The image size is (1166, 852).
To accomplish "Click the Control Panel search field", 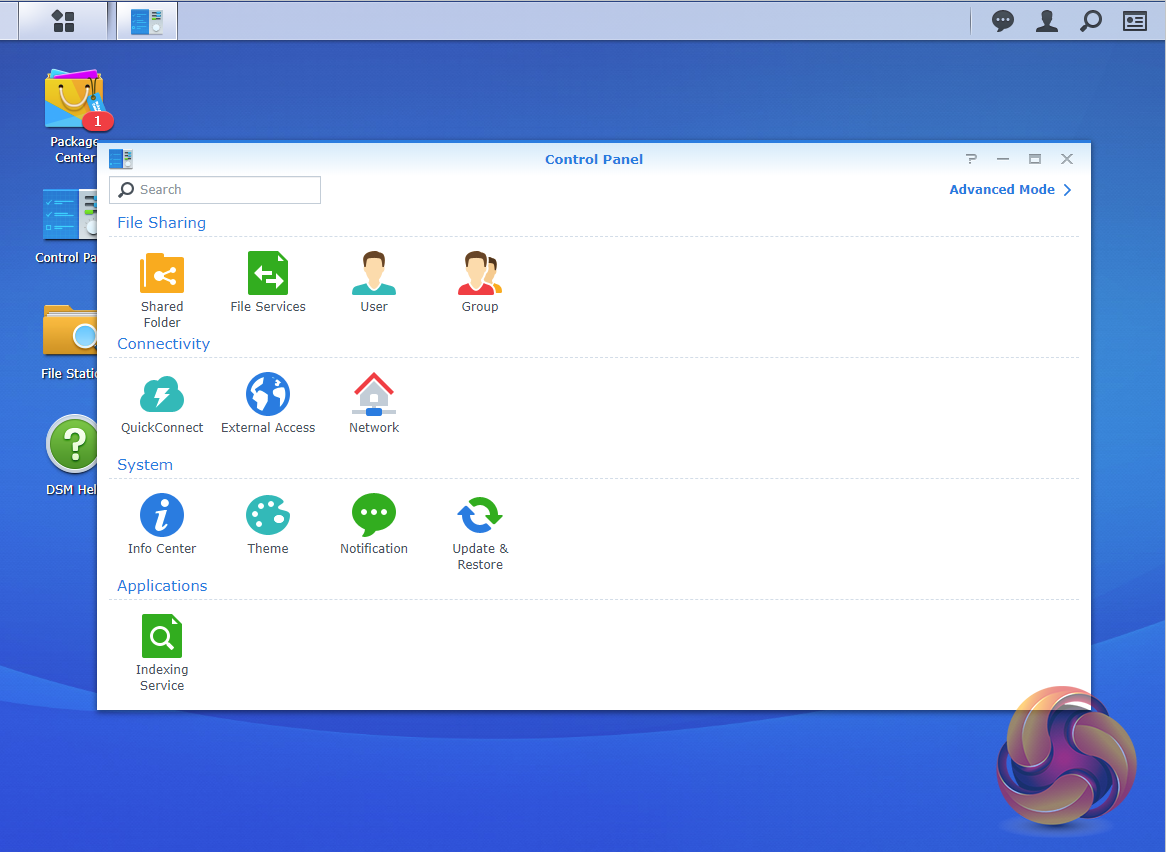I will click(x=215, y=190).
